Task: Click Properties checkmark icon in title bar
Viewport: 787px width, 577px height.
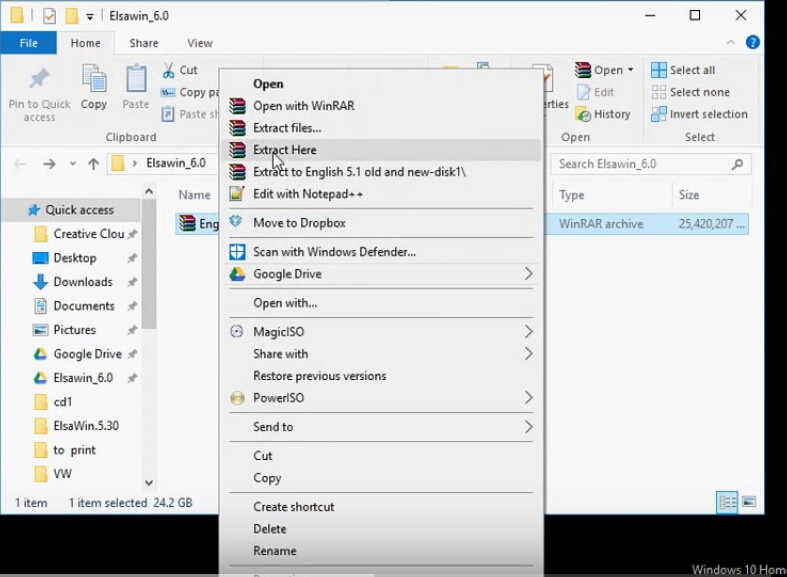Action: point(49,16)
